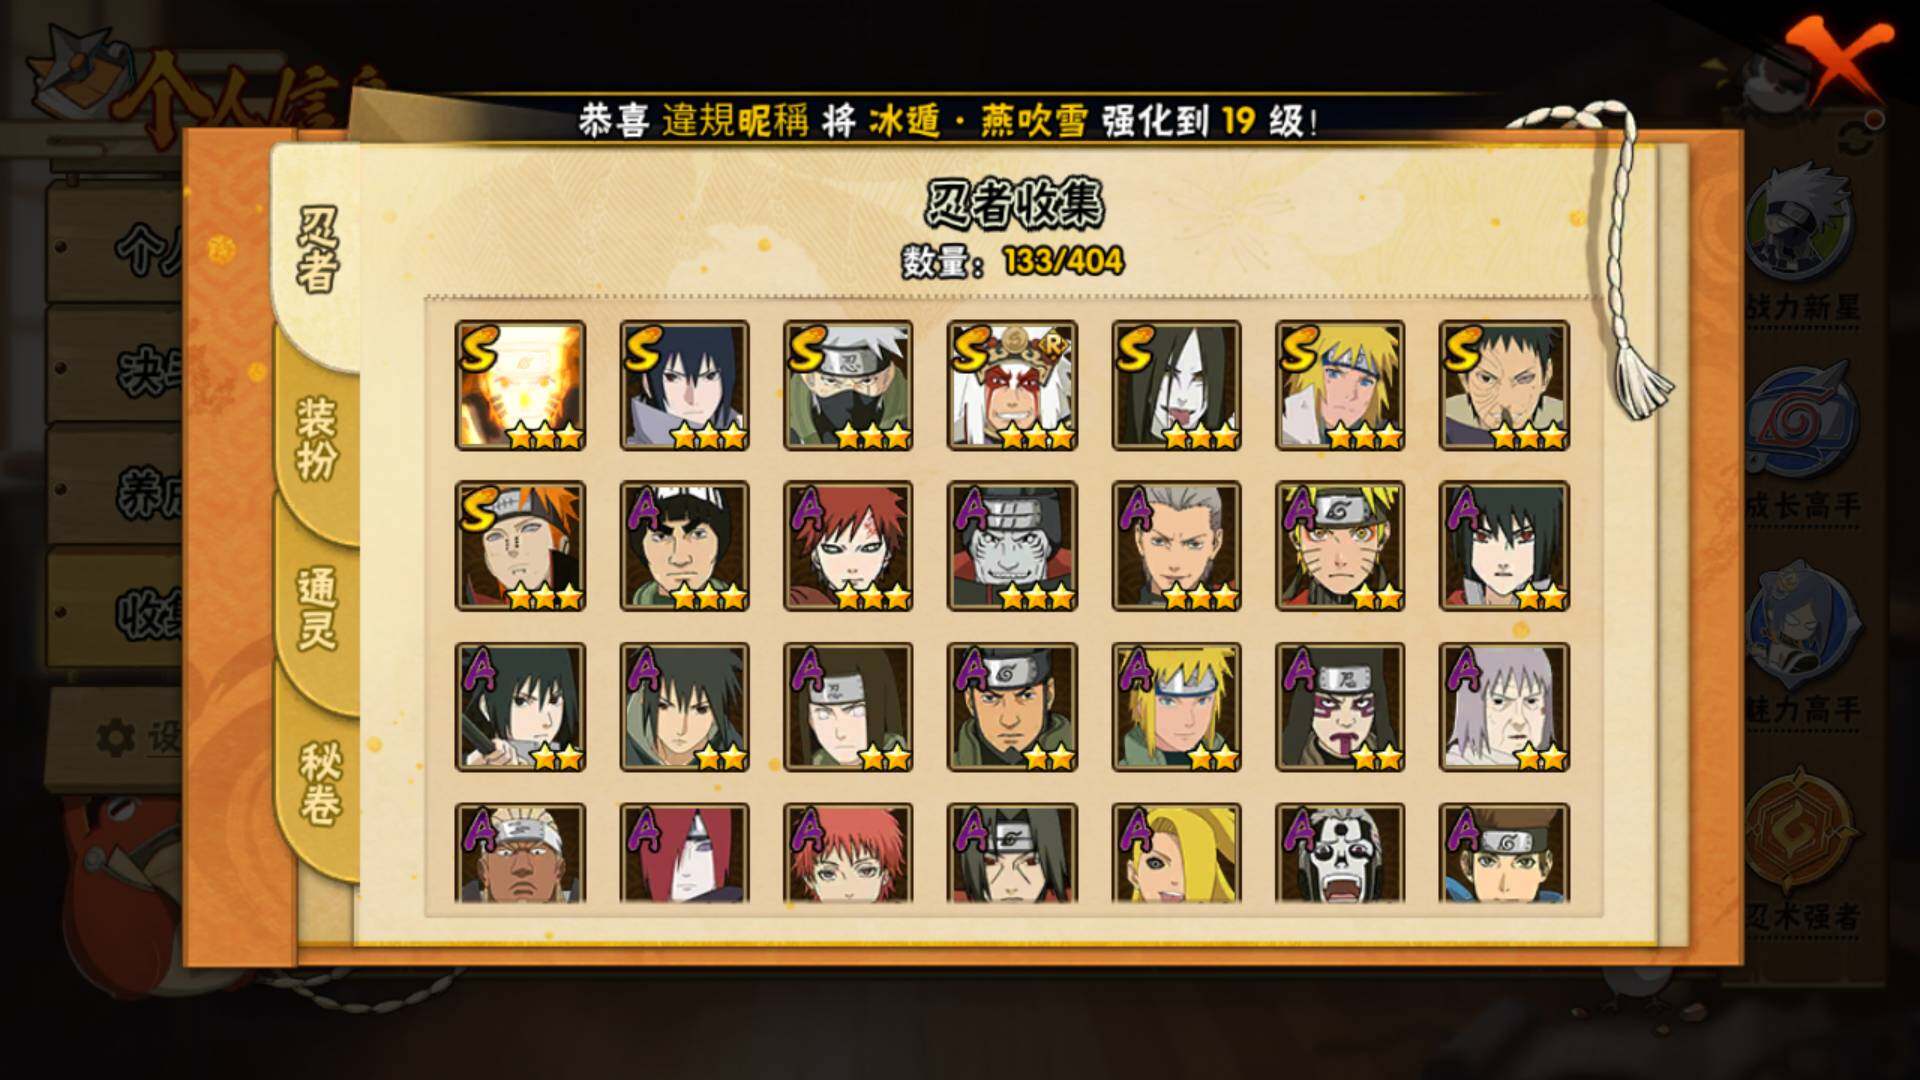Image resolution: width=1920 pixels, height=1080 pixels.
Task: Select the S-rank Kakashi masked portrait
Action: coord(848,385)
